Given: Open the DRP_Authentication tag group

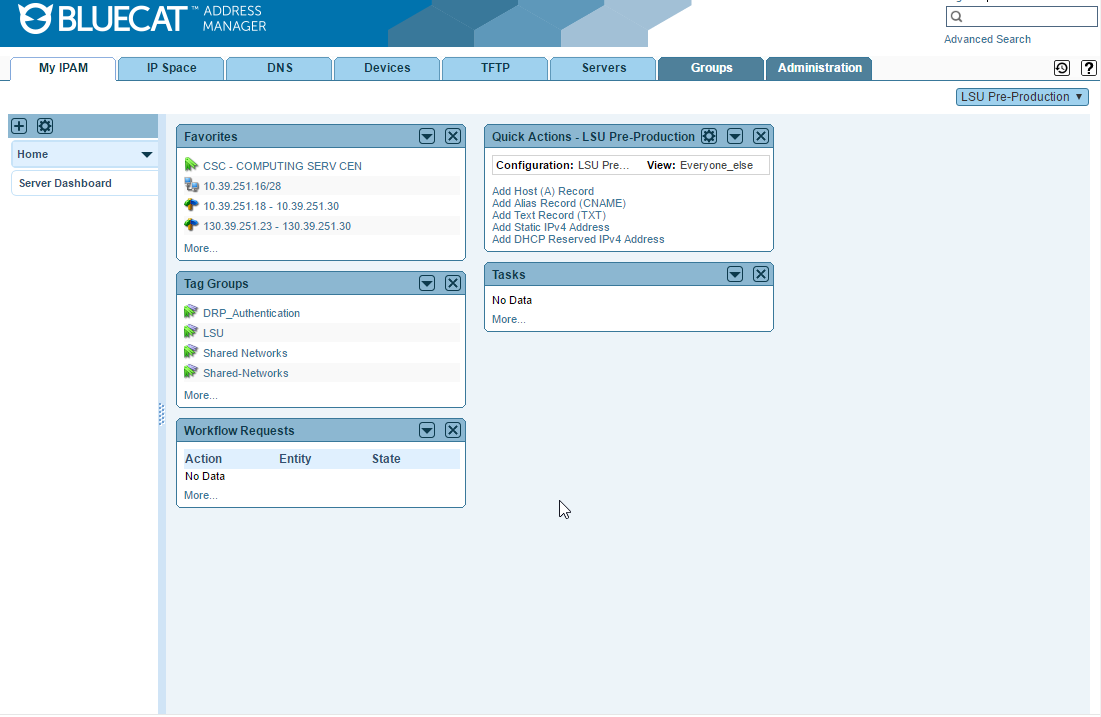Looking at the screenshot, I should coord(251,313).
